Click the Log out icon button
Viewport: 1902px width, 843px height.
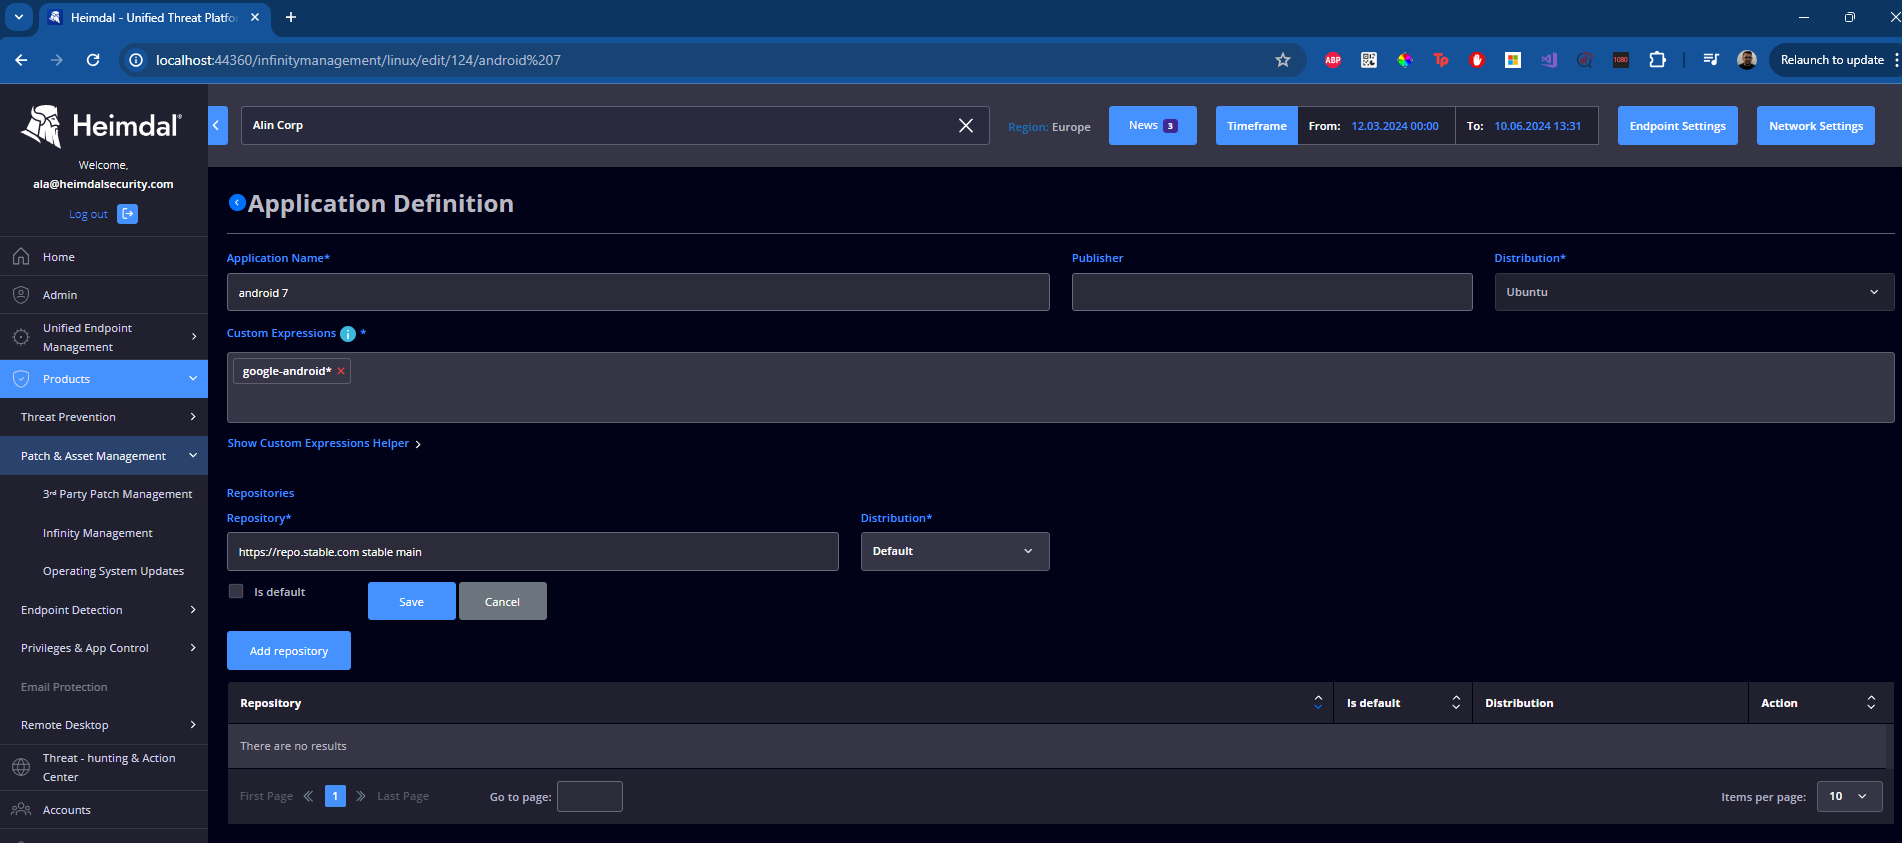[x=127, y=214]
